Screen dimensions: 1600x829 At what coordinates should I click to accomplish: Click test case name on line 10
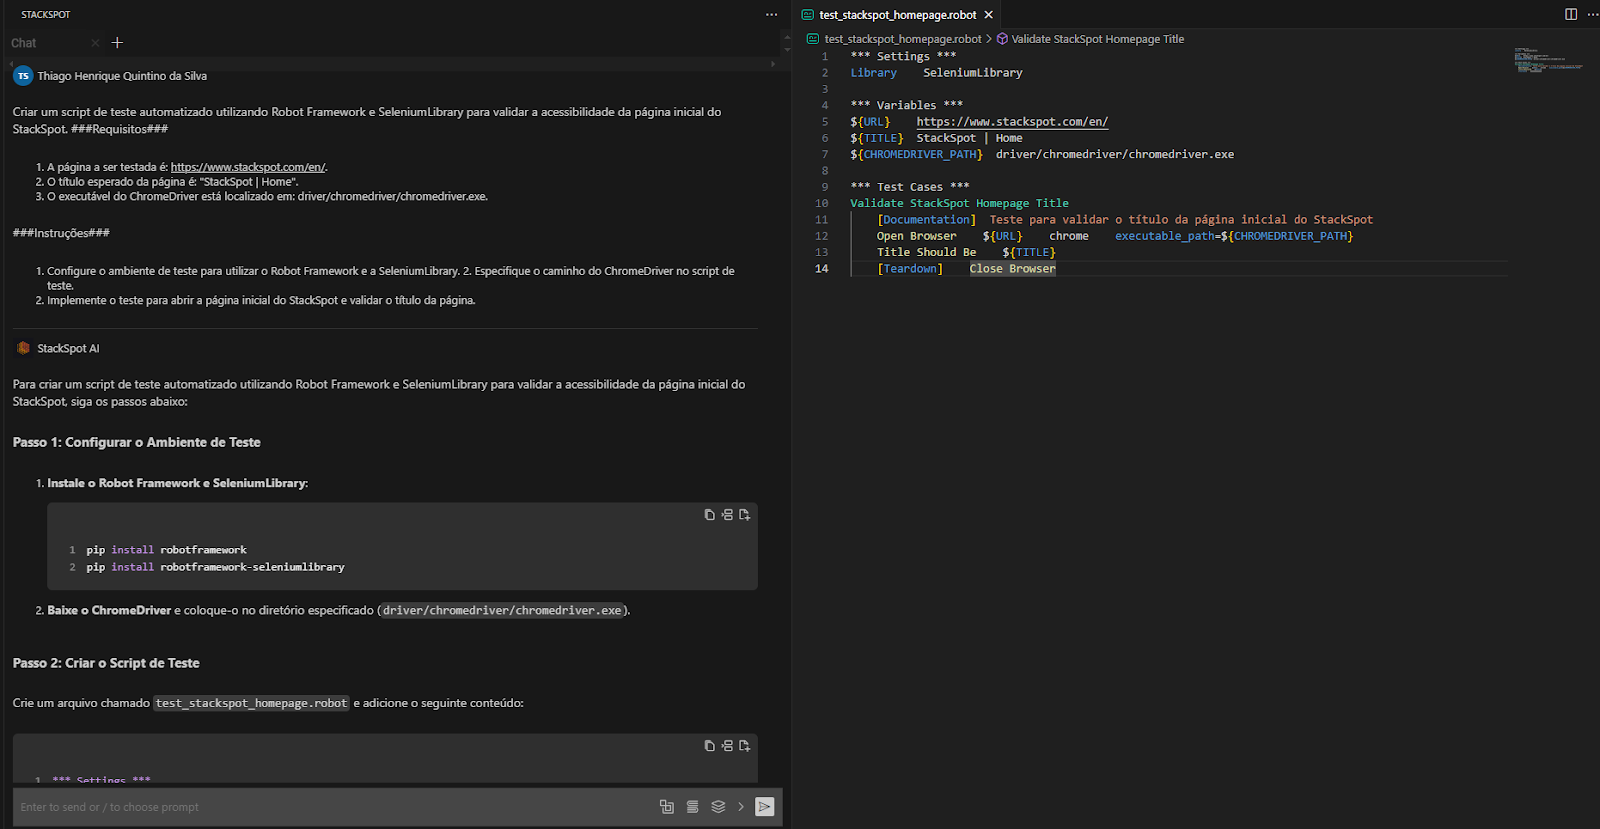pos(959,203)
